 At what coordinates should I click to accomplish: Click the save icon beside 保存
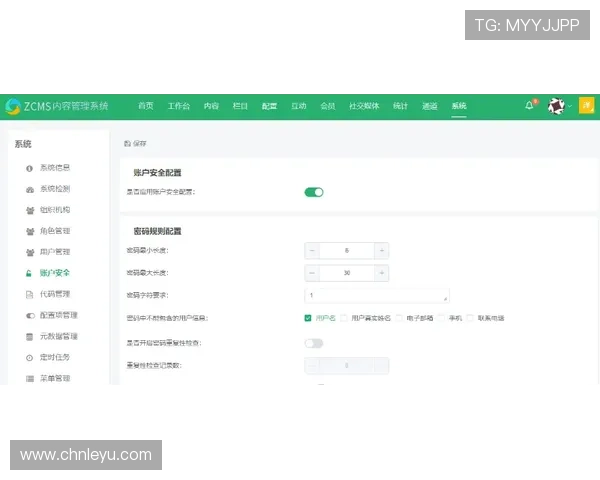click(x=127, y=144)
